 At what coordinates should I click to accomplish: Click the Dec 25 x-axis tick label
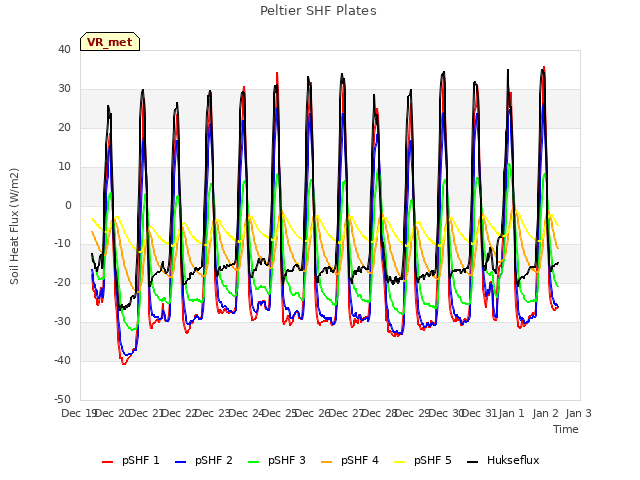(279, 413)
